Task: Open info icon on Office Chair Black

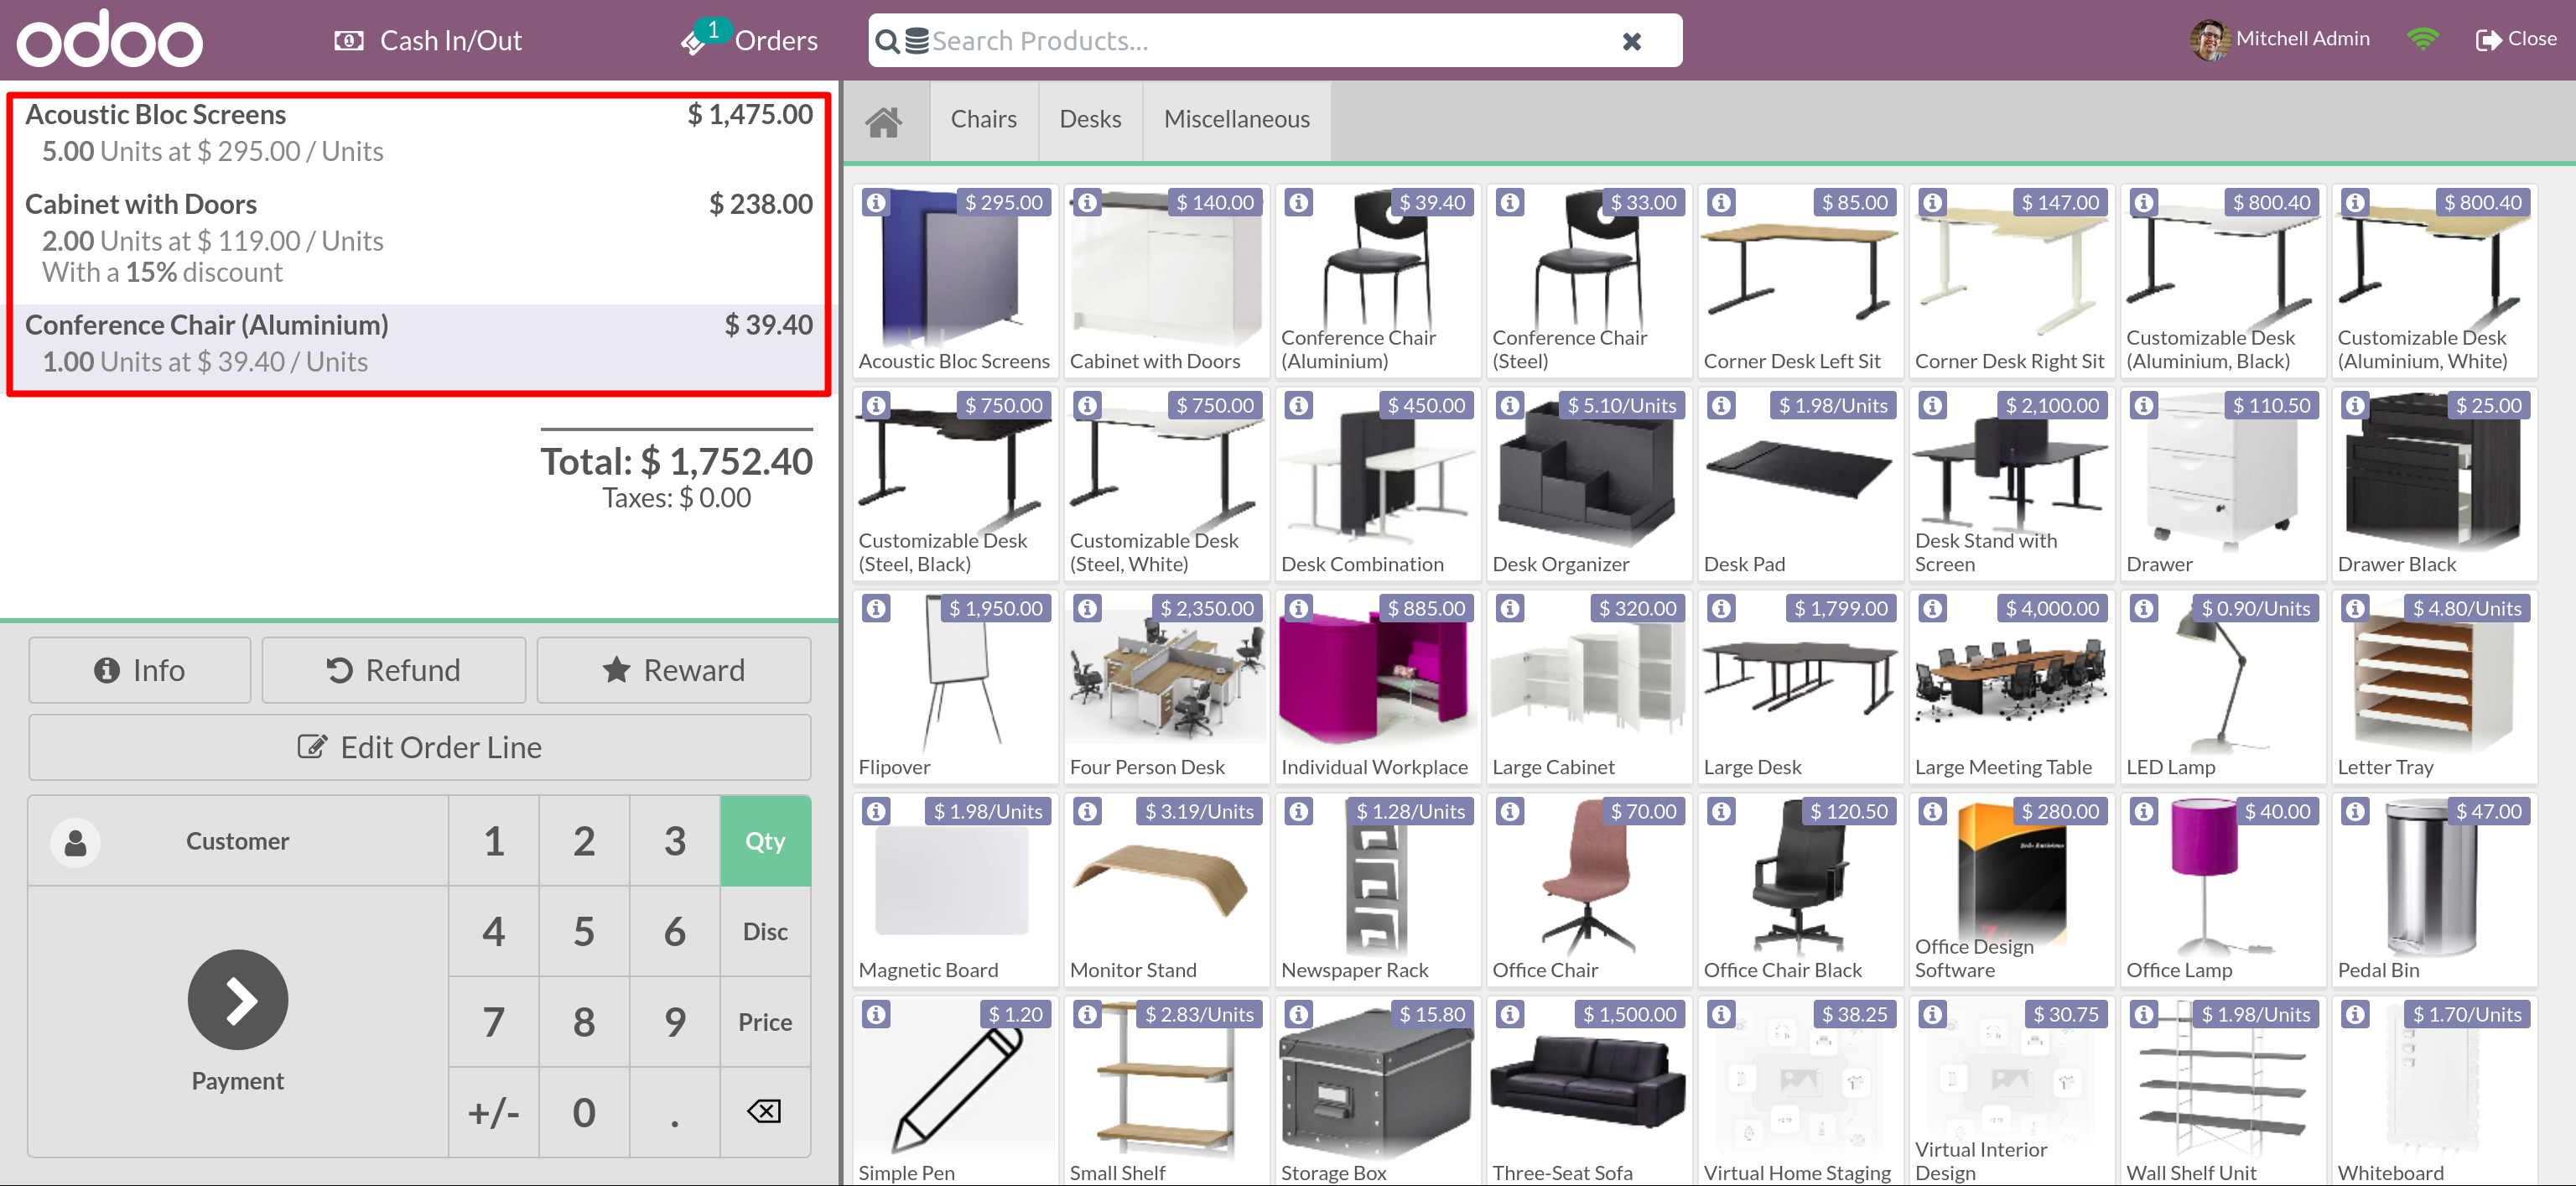Action: click(1721, 812)
